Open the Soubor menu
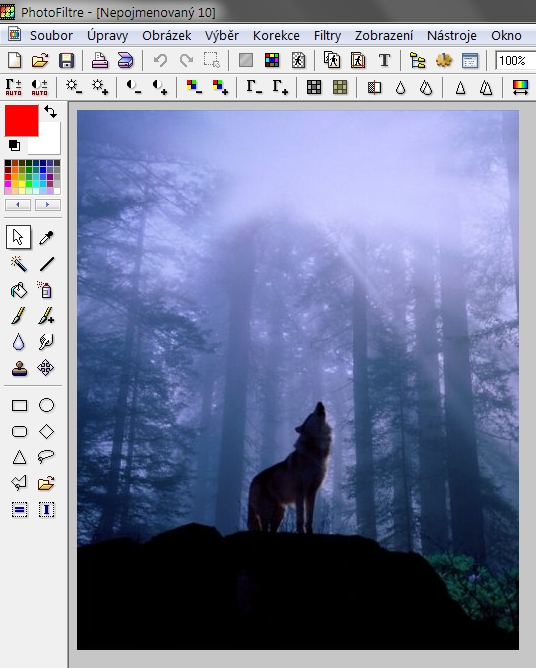 click(x=51, y=35)
